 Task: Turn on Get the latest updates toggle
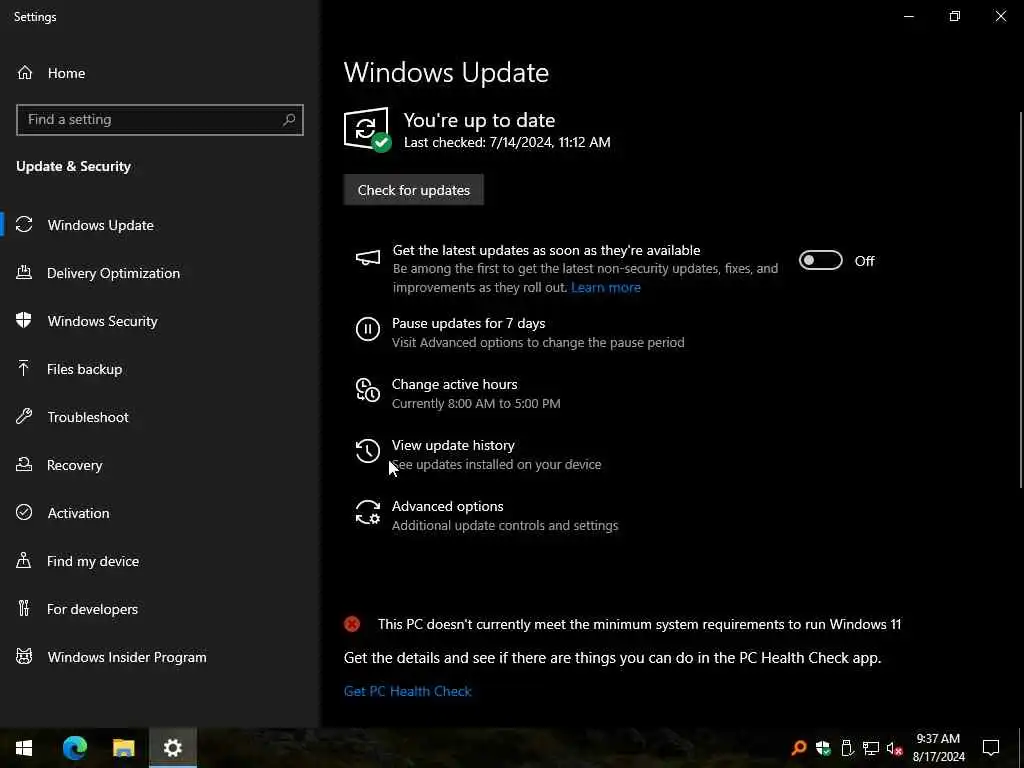tap(821, 261)
